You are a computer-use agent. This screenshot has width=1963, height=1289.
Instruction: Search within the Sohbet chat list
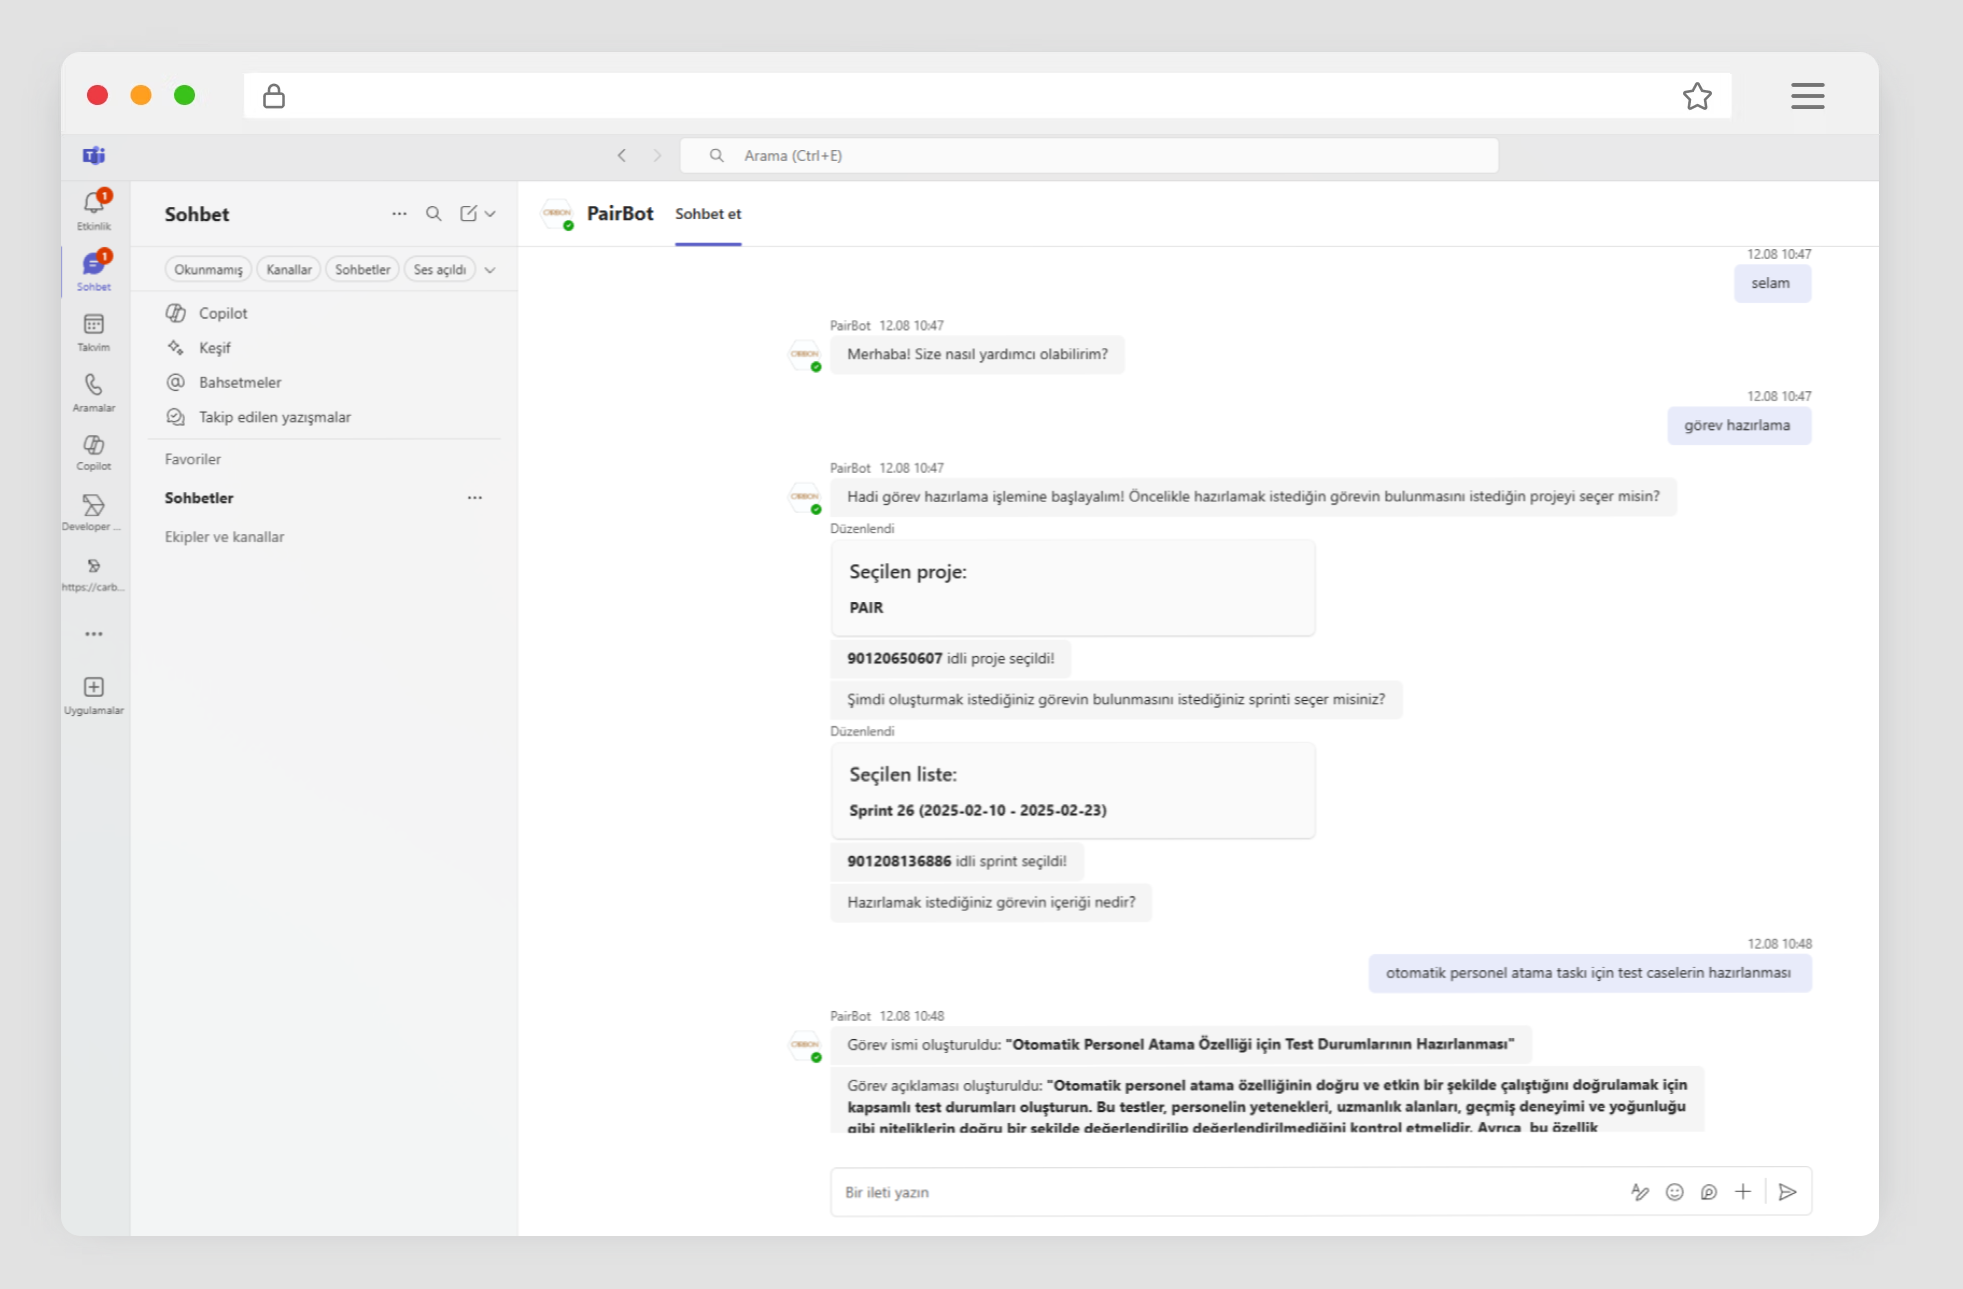coord(433,214)
